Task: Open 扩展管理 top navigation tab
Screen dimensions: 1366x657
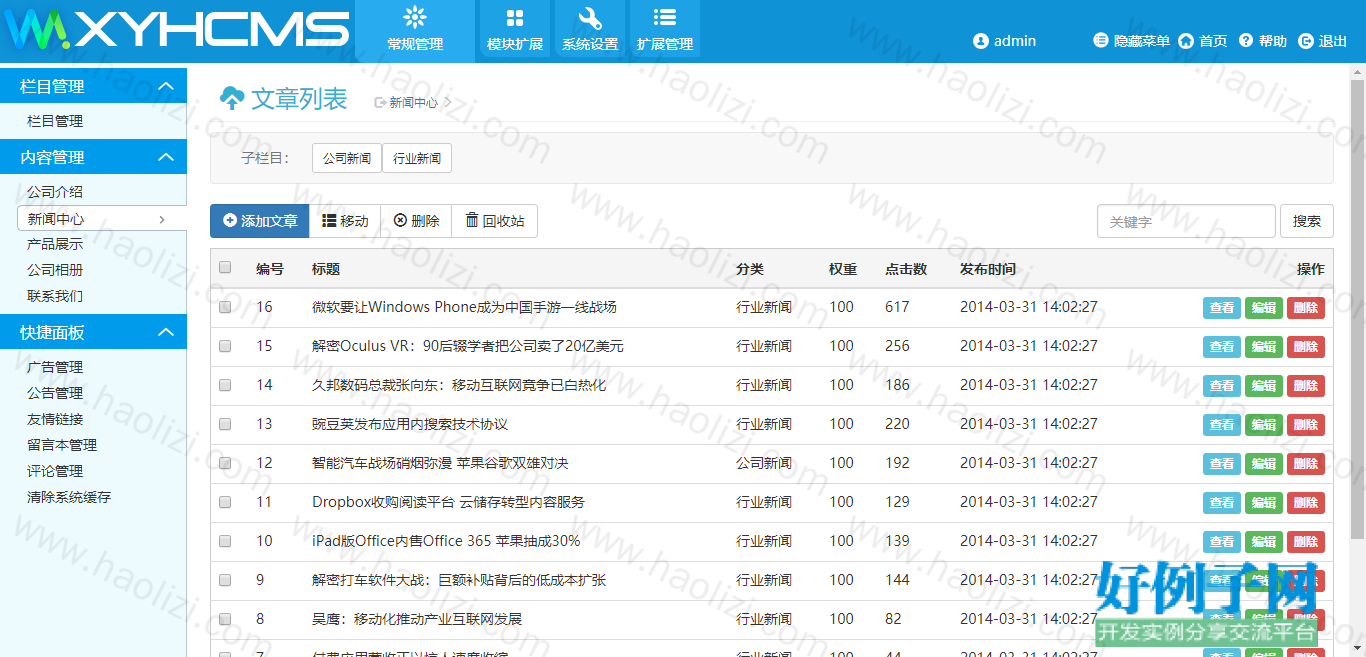Action: (x=664, y=30)
